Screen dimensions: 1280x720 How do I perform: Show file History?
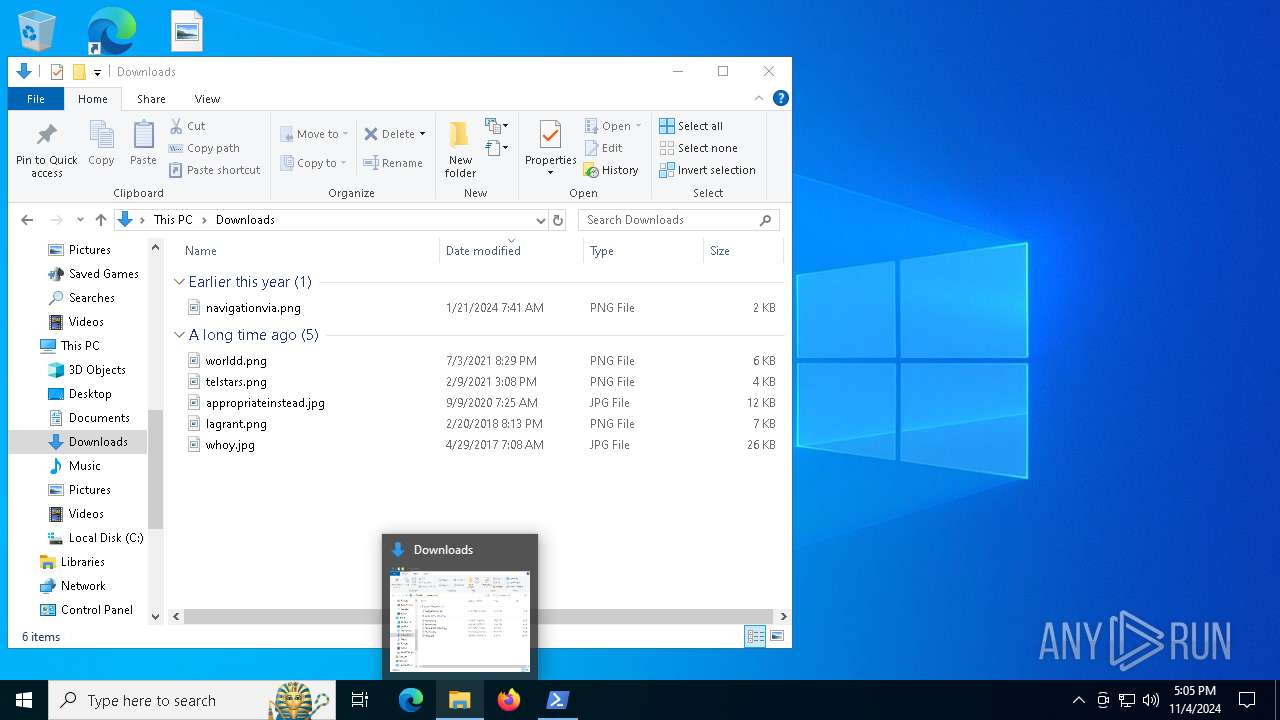pyautogui.click(x=611, y=170)
